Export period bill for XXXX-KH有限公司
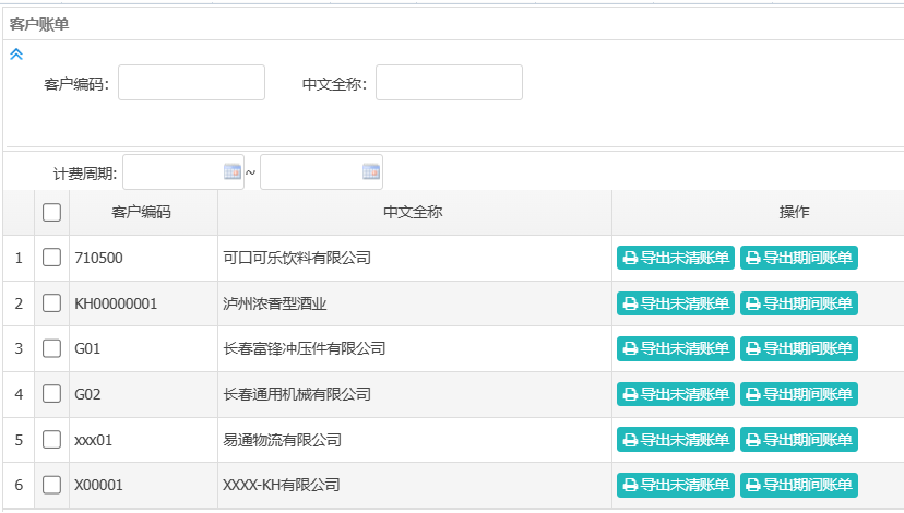This screenshot has height=513, width=904. click(798, 485)
